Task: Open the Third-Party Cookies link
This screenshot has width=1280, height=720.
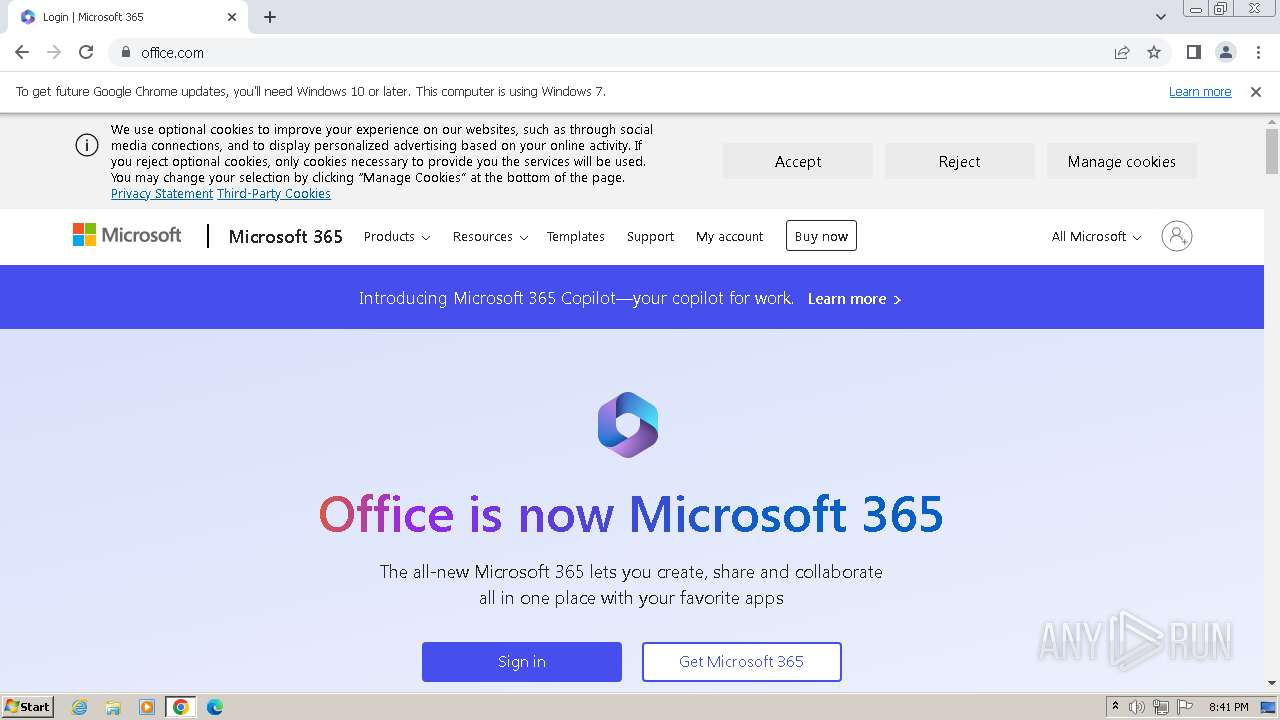Action: pos(274,194)
